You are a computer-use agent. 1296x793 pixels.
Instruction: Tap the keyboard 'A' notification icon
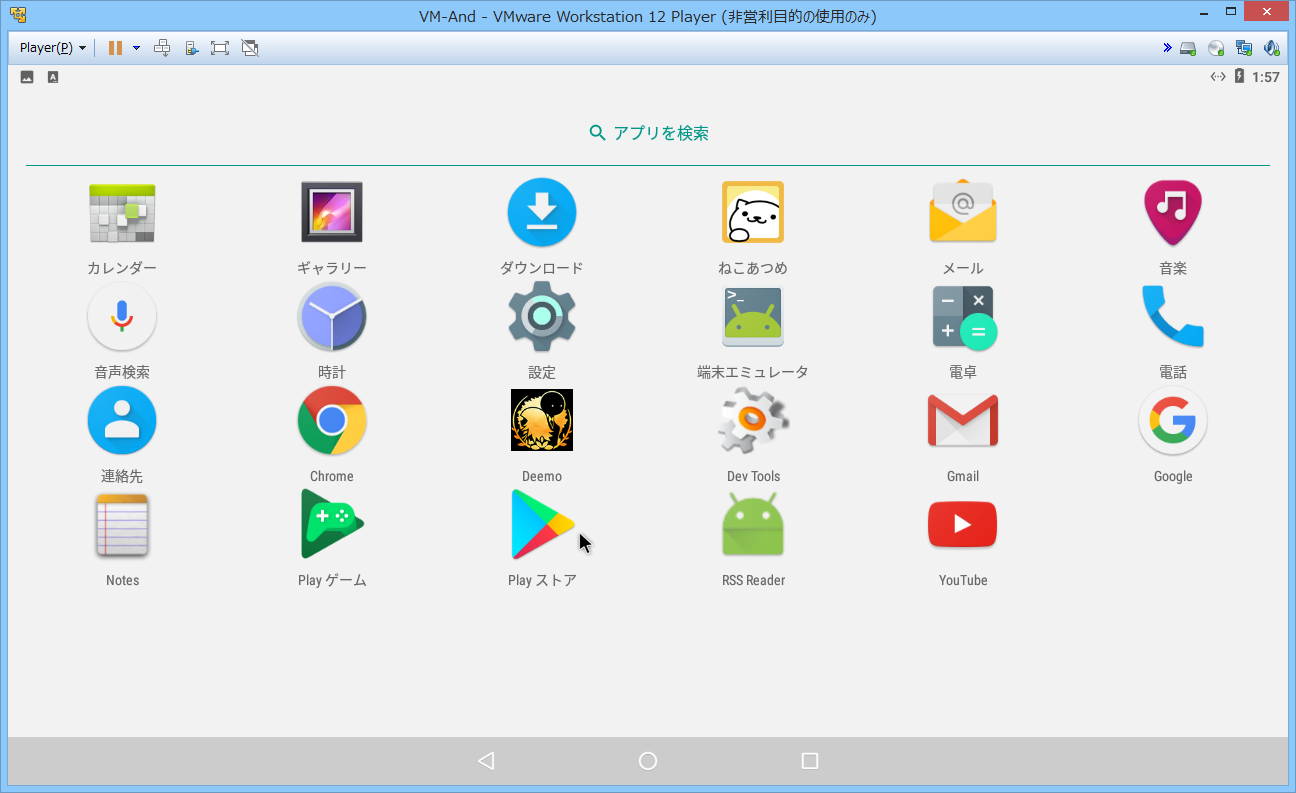tap(53, 77)
